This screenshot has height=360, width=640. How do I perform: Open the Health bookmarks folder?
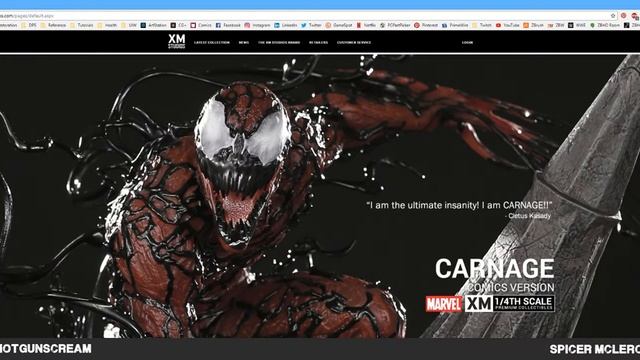107,25
